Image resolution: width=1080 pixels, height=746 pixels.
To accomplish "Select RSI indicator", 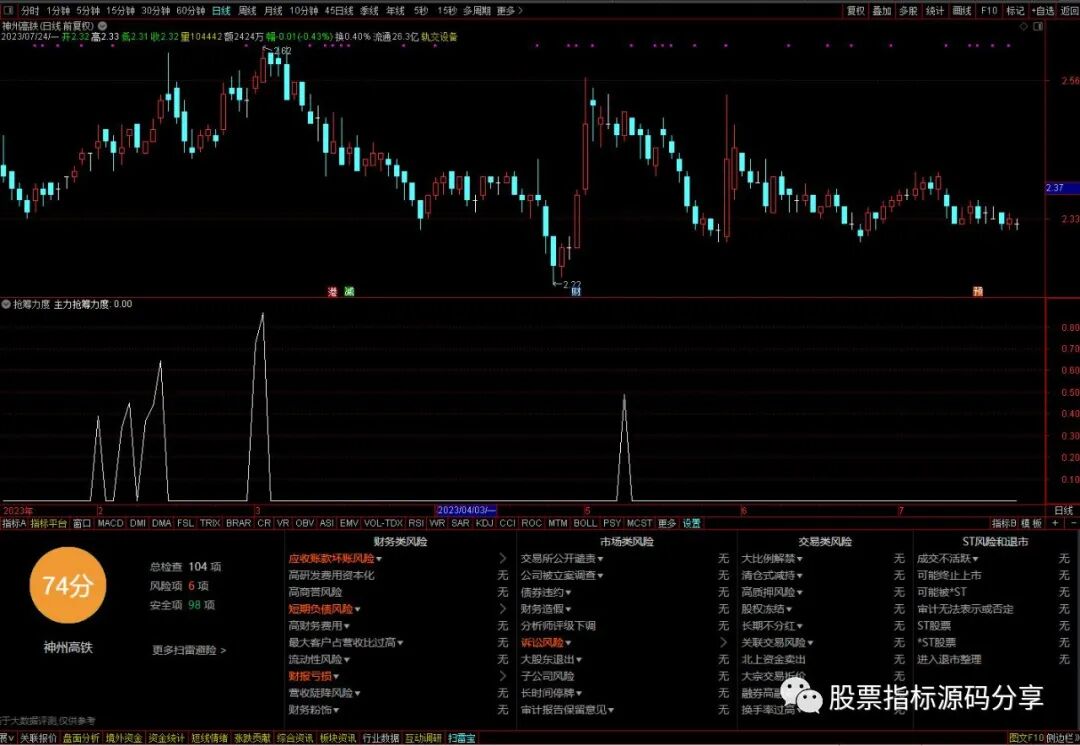I will tap(416, 524).
